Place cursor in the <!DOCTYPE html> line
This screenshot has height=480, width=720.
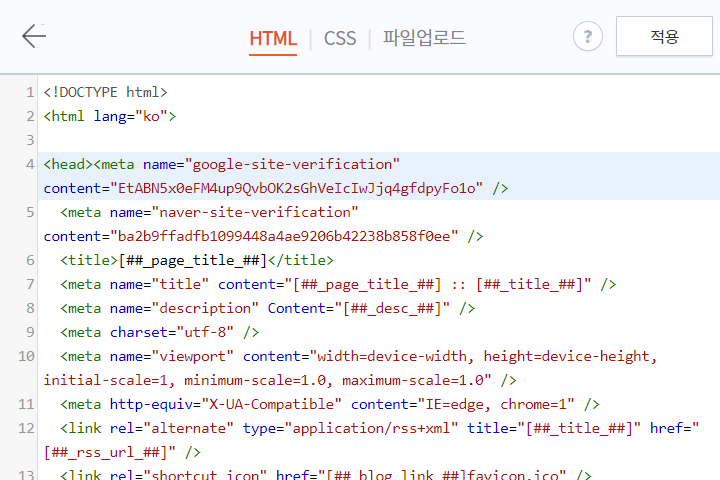(106, 92)
